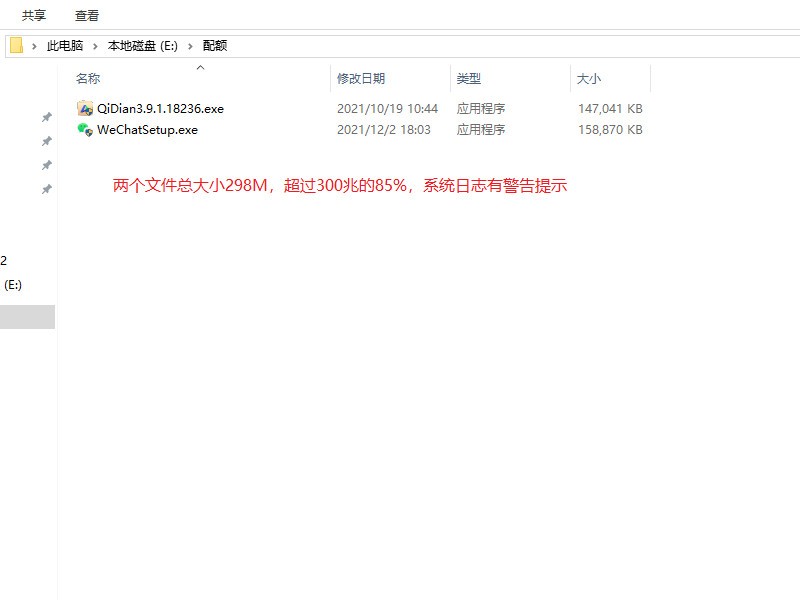The width and height of the screenshot is (800, 600).
Task: Expand chevron before 此电脑 in address bar
Action: pos(34,46)
